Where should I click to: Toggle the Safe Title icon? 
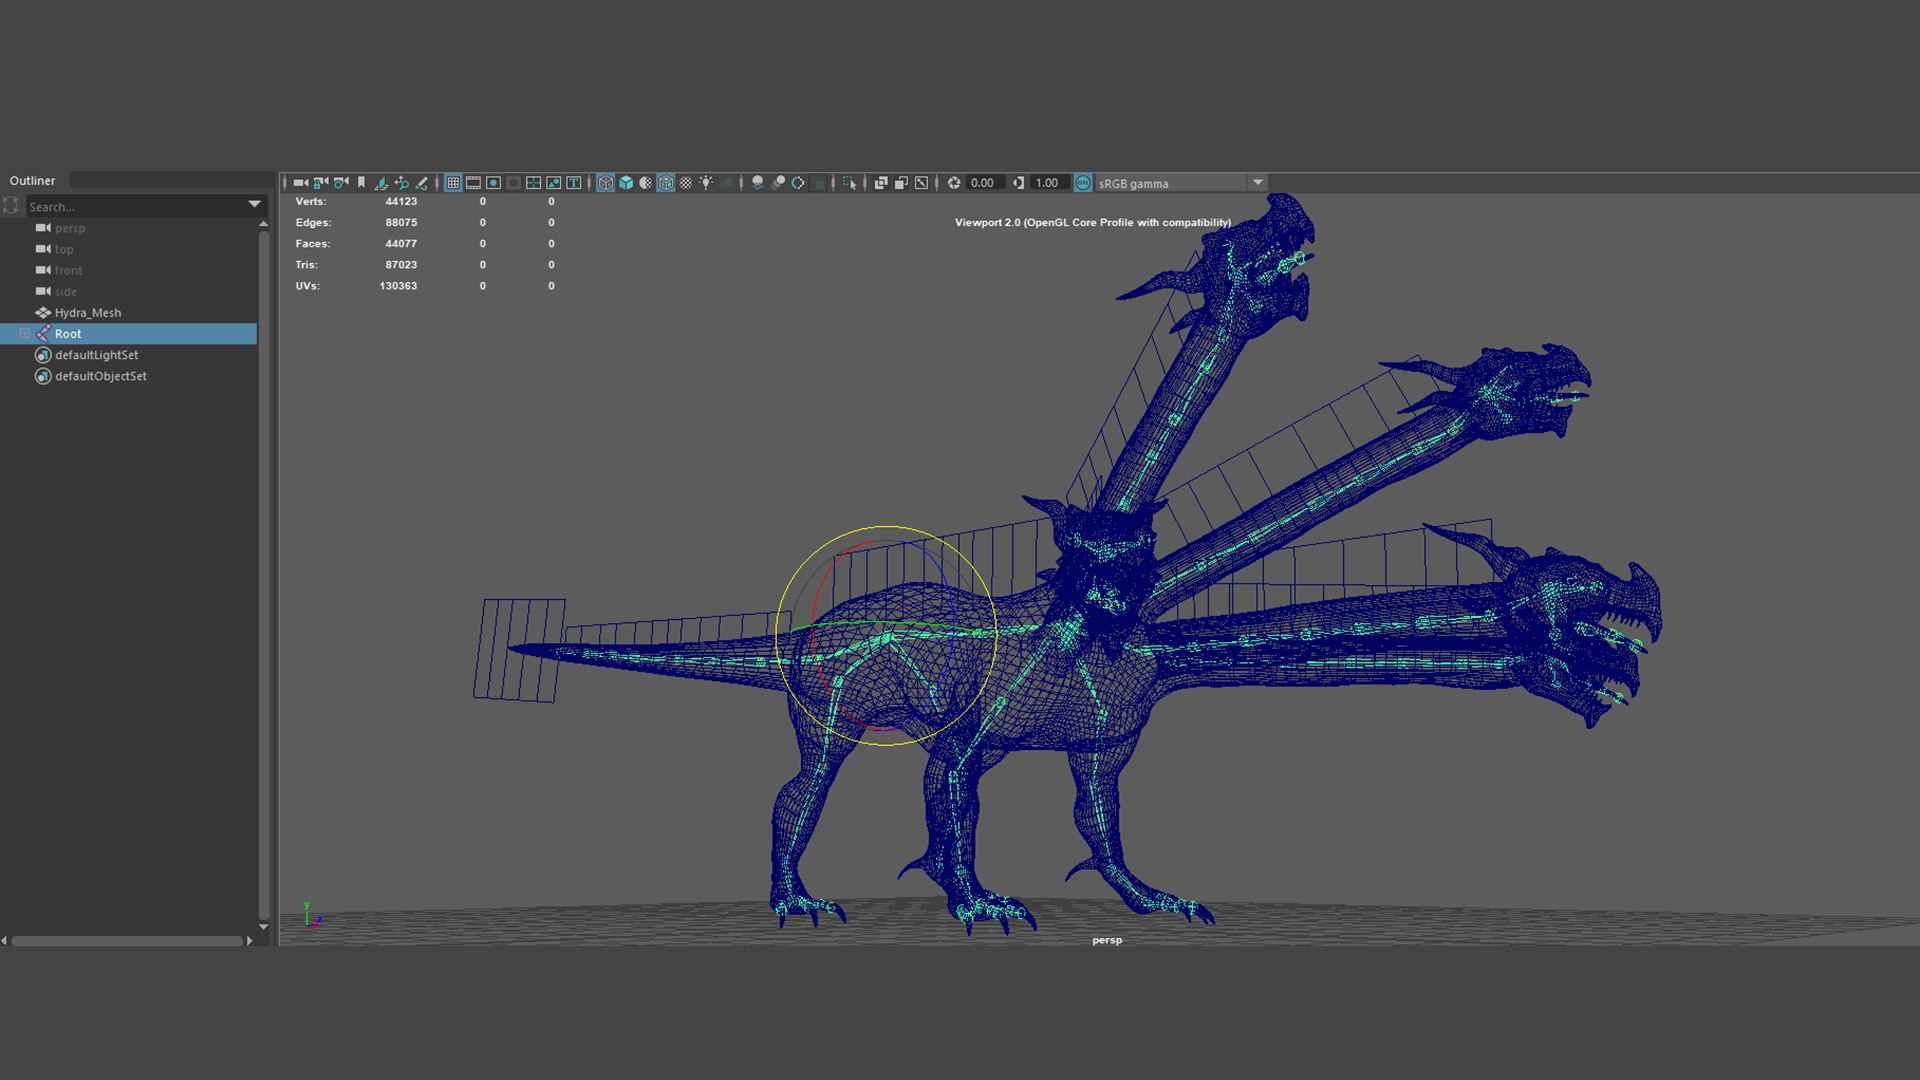(573, 183)
